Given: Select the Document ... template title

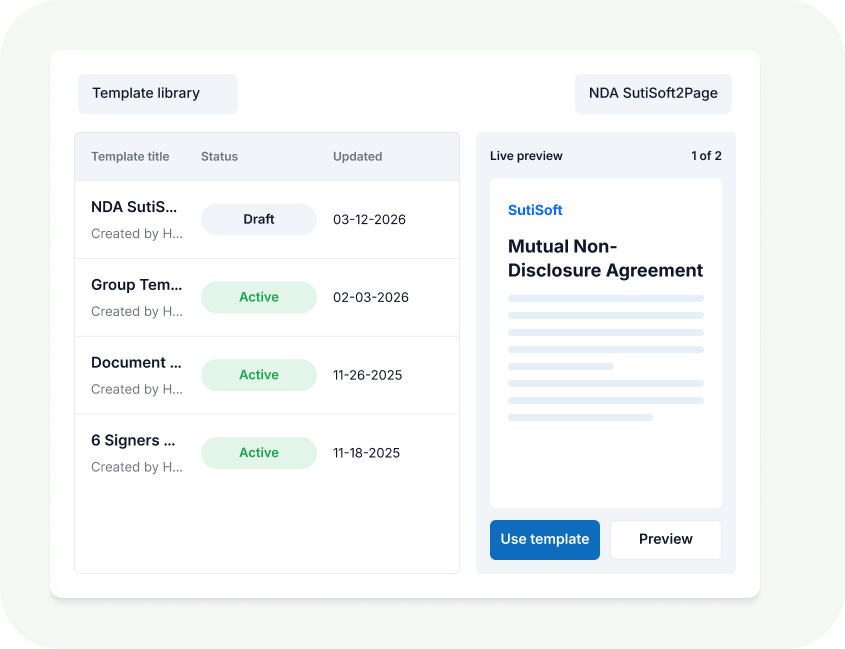Looking at the screenshot, I should (x=135, y=363).
